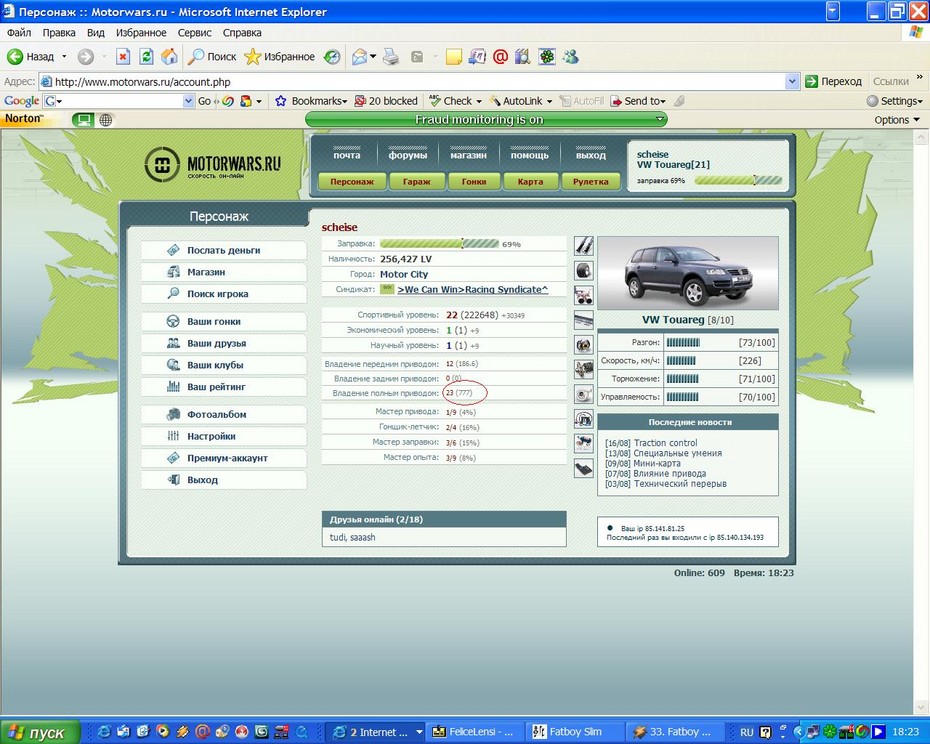Go to the browser Home page
The width and height of the screenshot is (930, 744).
(x=170, y=57)
